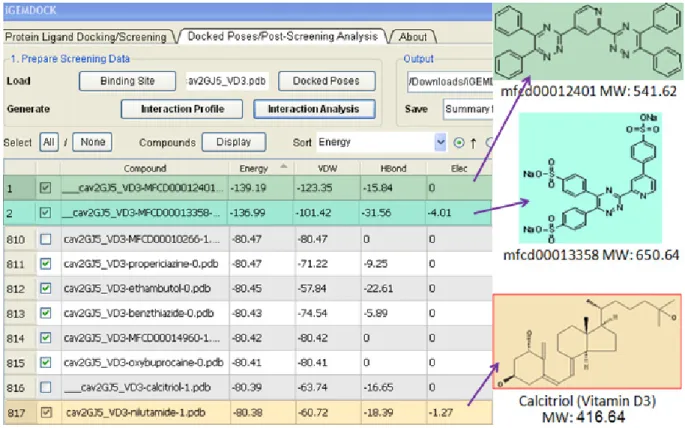Click the Calcitriol structure image
This screenshot has width=685, height=428.
587,342
